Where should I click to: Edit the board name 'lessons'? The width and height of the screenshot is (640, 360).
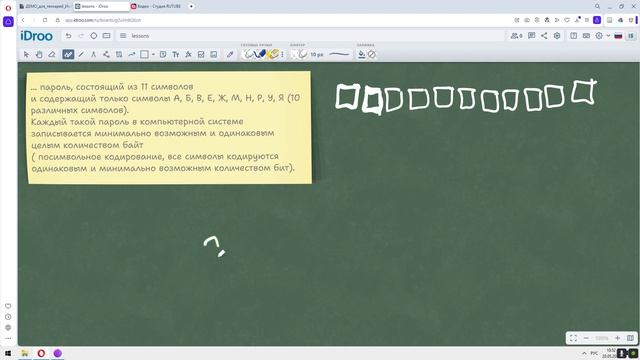pos(140,36)
